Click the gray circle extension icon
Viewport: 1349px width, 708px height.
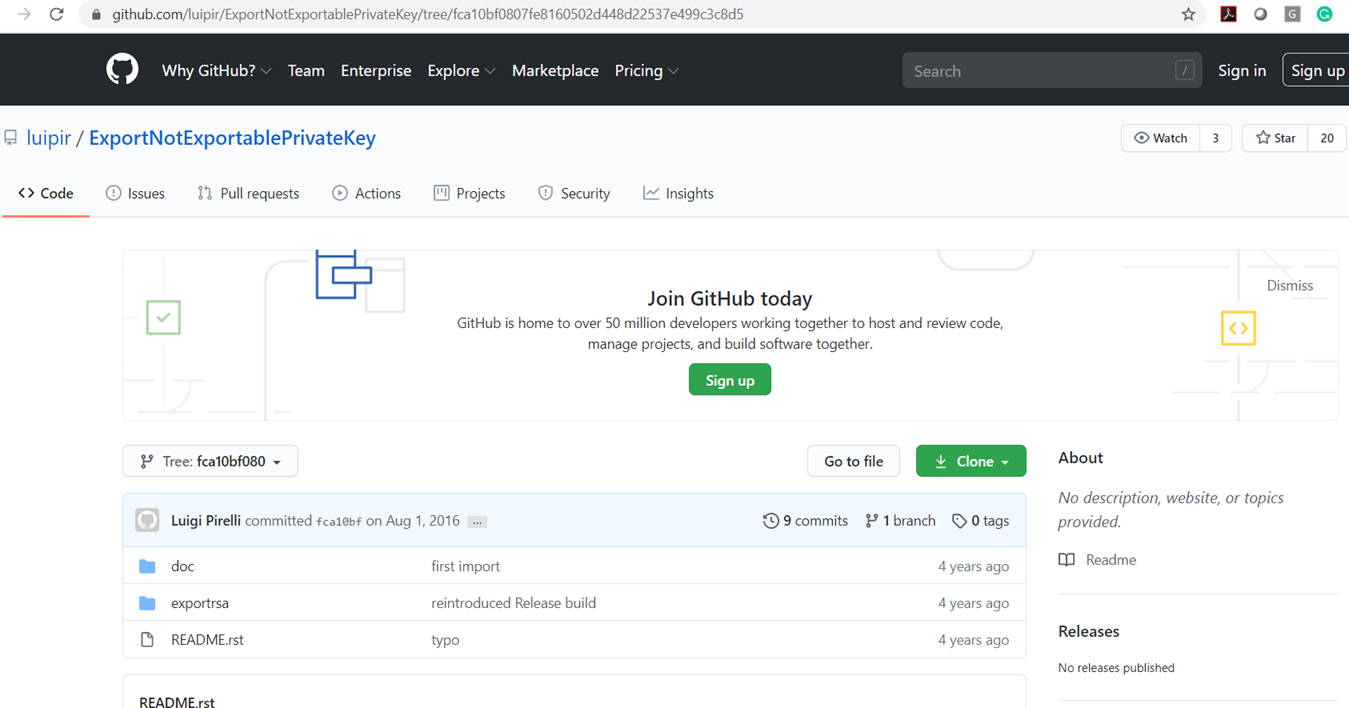[x=1261, y=14]
